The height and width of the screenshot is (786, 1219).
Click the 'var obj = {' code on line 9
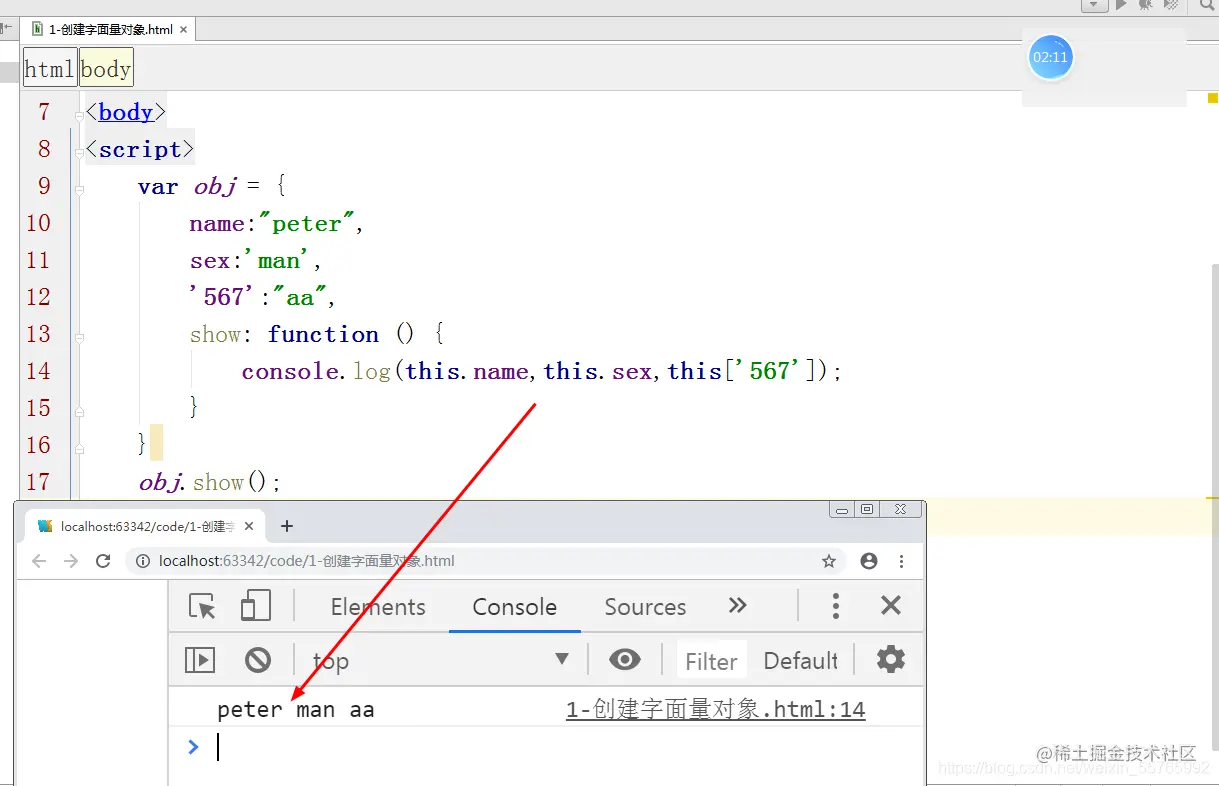pyautogui.click(x=212, y=186)
